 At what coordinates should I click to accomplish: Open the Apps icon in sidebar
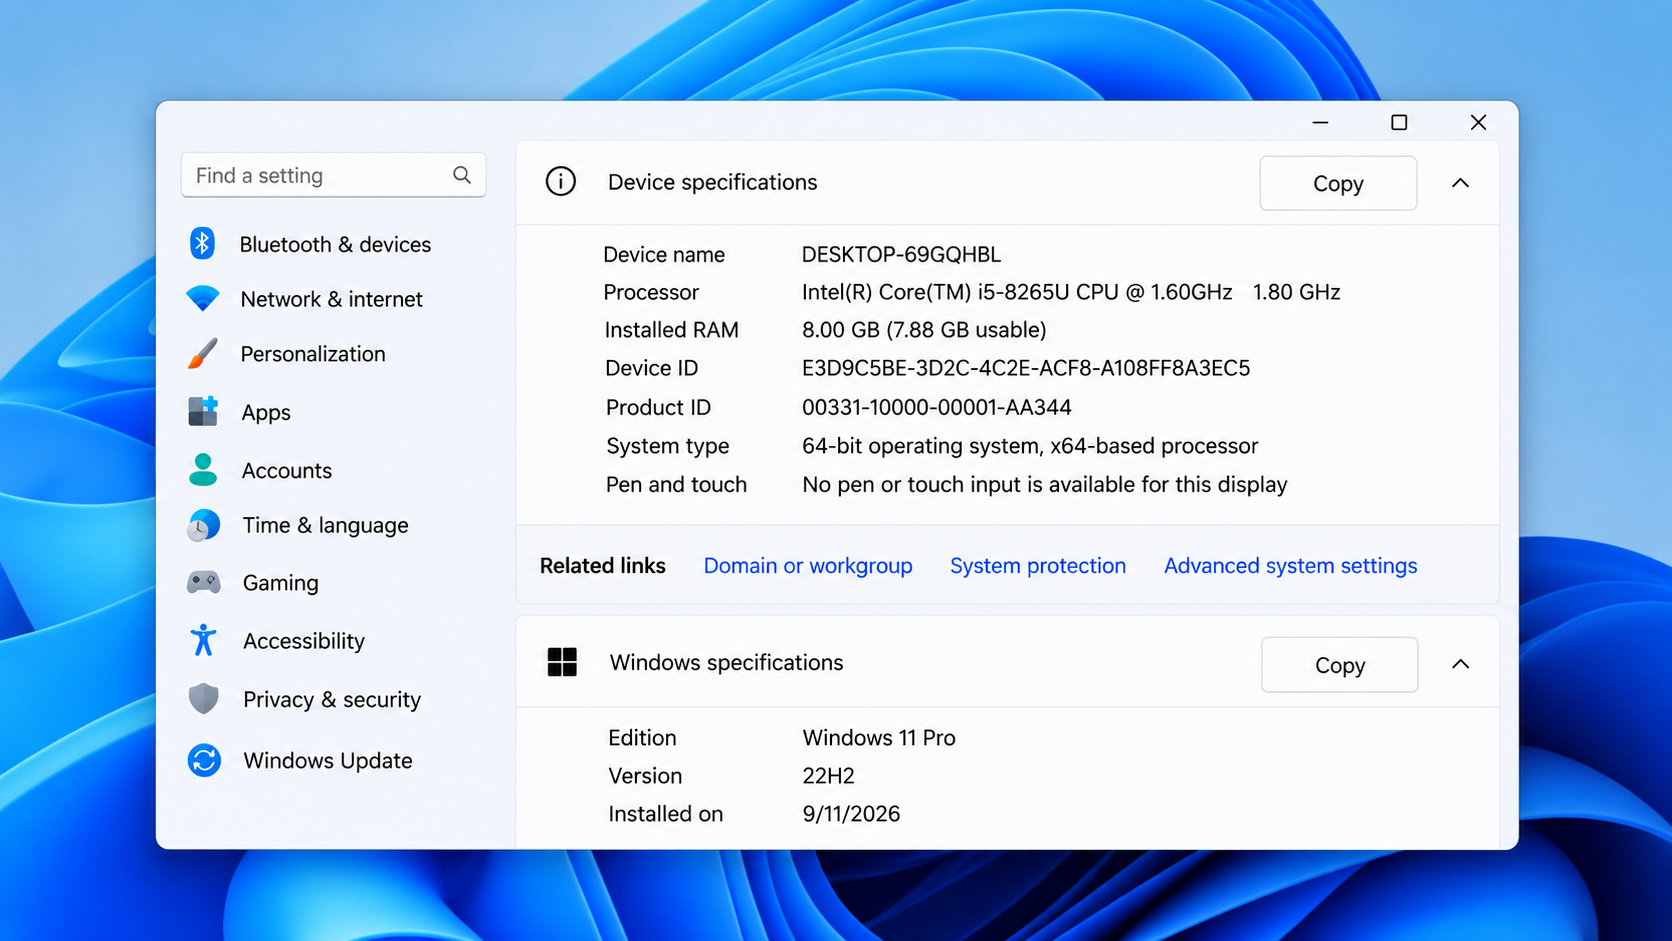pos(203,411)
